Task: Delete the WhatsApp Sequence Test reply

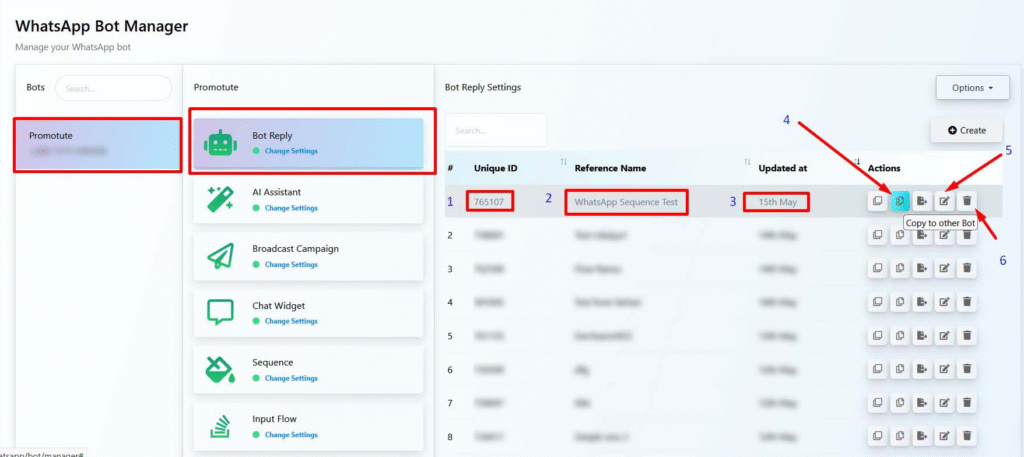Action: click(x=967, y=201)
